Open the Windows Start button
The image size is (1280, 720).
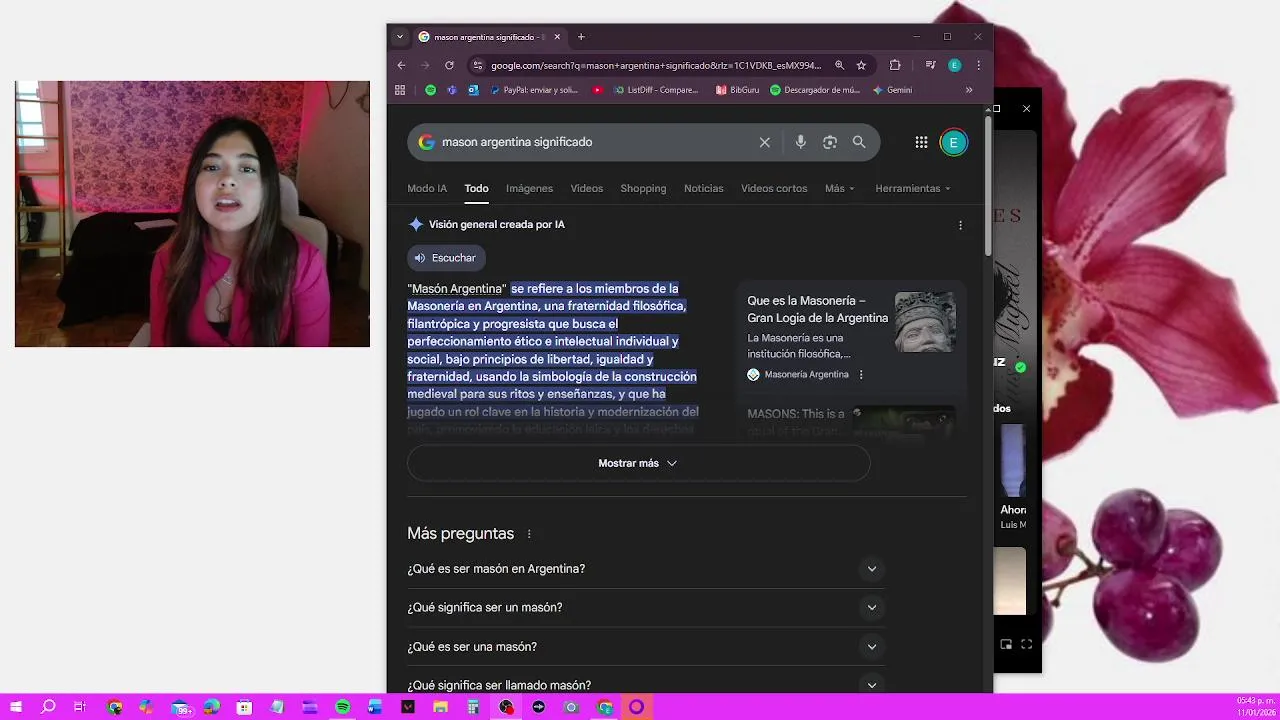[x=16, y=707]
